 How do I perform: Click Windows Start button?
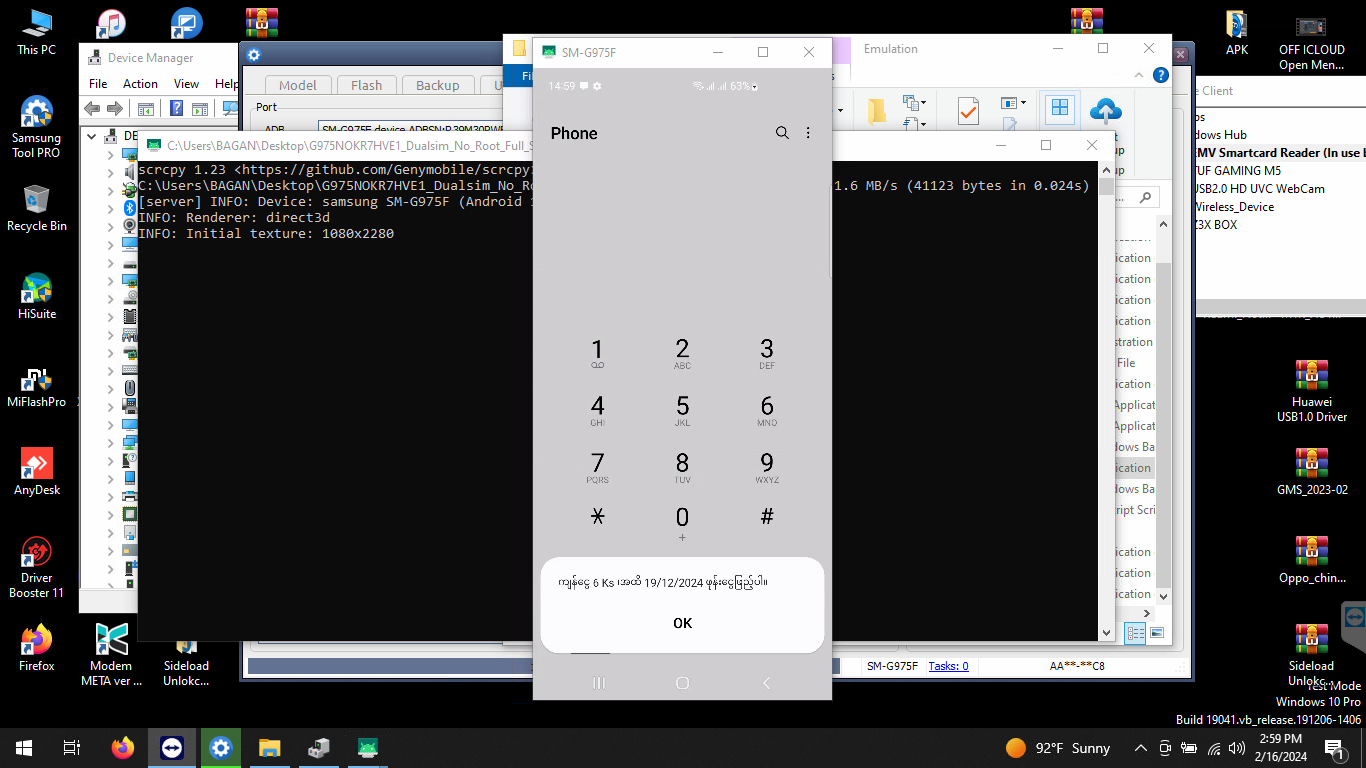[x=24, y=747]
